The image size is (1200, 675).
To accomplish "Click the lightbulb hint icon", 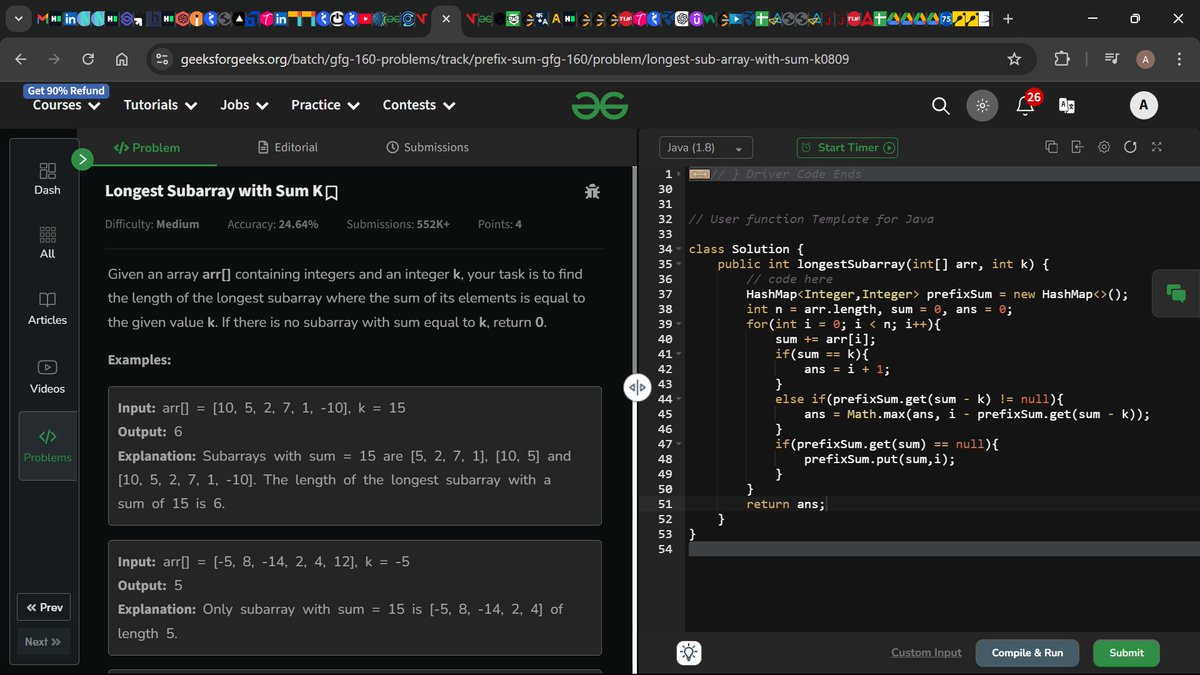I will pos(689,652).
